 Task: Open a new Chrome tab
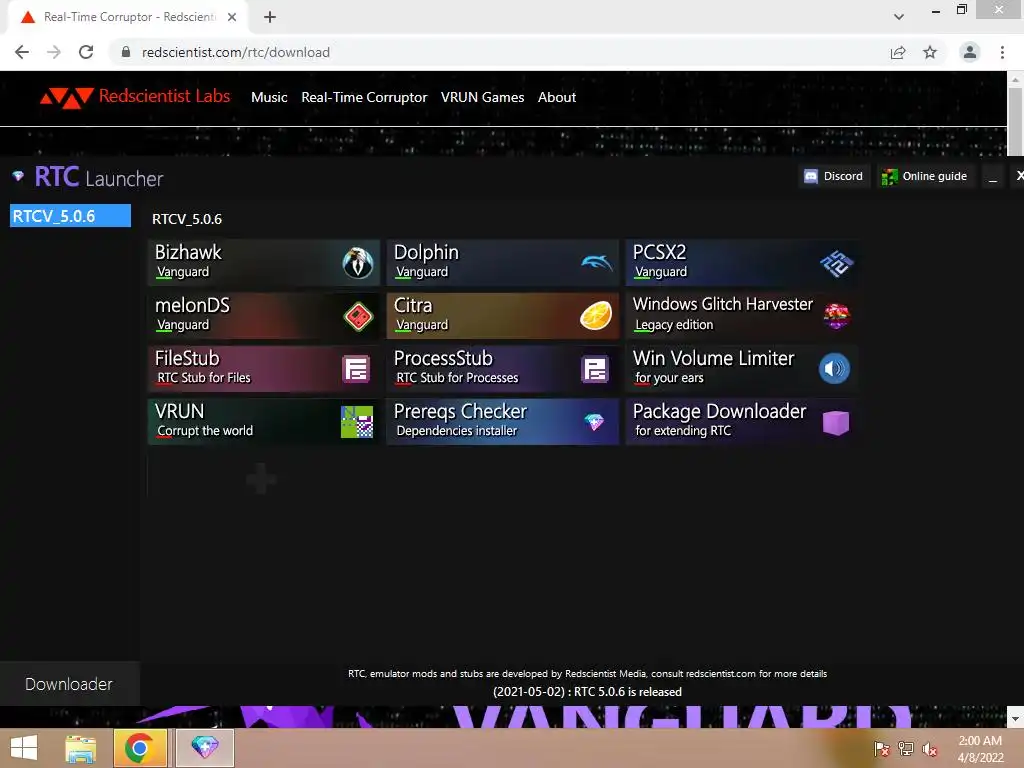coord(270,17)
